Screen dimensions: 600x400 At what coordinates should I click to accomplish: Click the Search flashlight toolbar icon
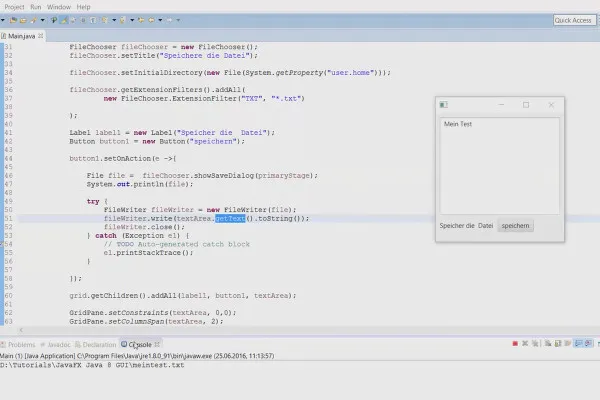click(x=33, y=20)
